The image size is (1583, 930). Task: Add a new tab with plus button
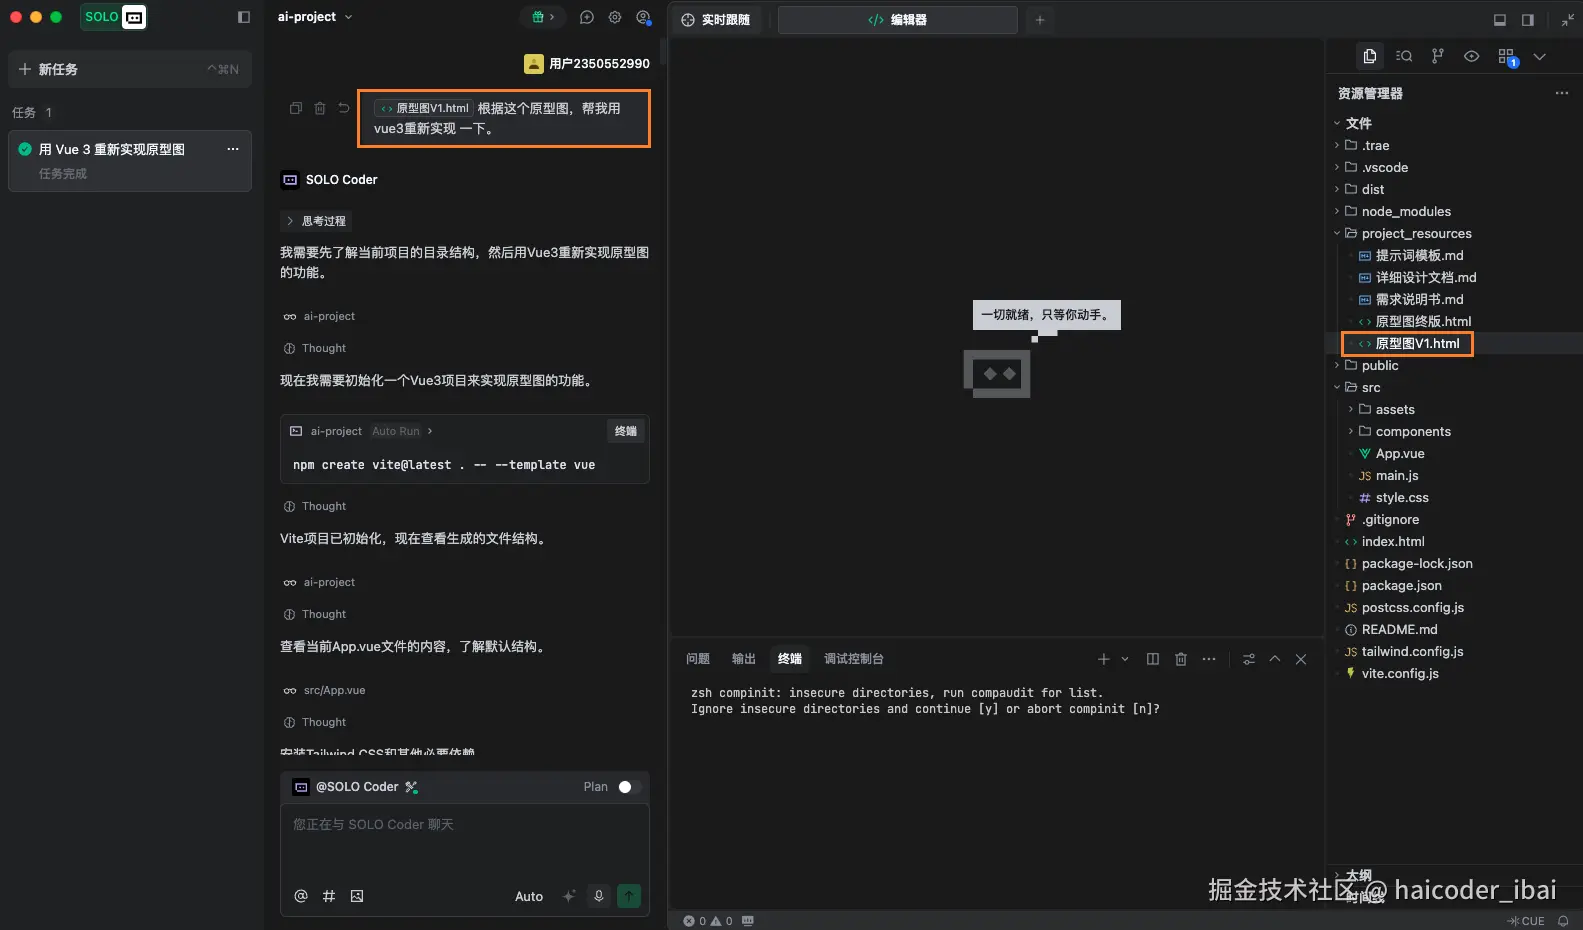[x=1040, y=20]
